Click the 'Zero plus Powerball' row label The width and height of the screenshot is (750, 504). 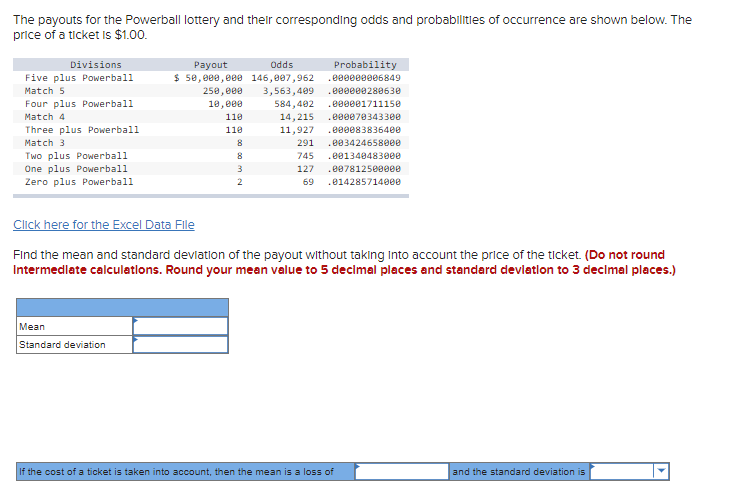79,182
